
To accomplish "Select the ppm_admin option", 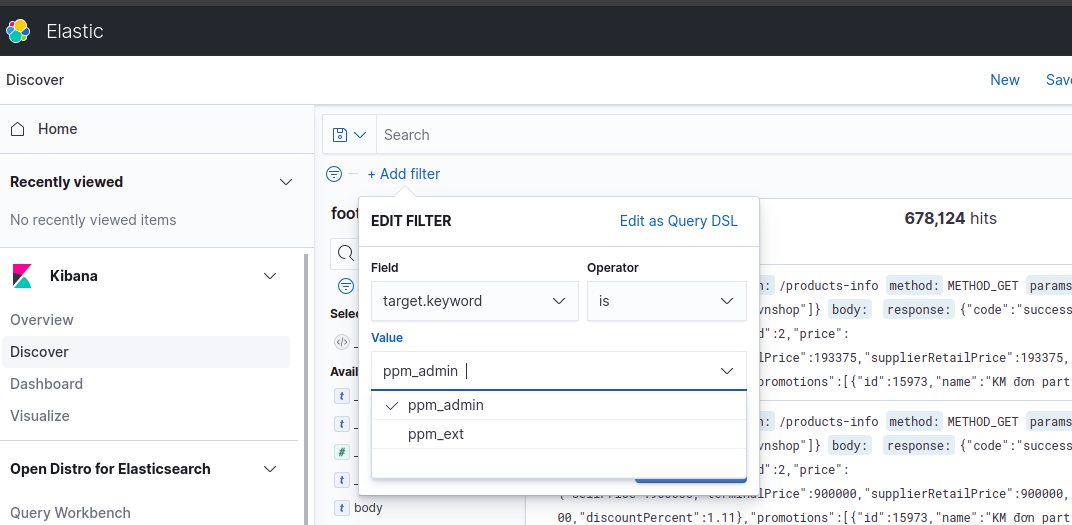I will [559, 405].
